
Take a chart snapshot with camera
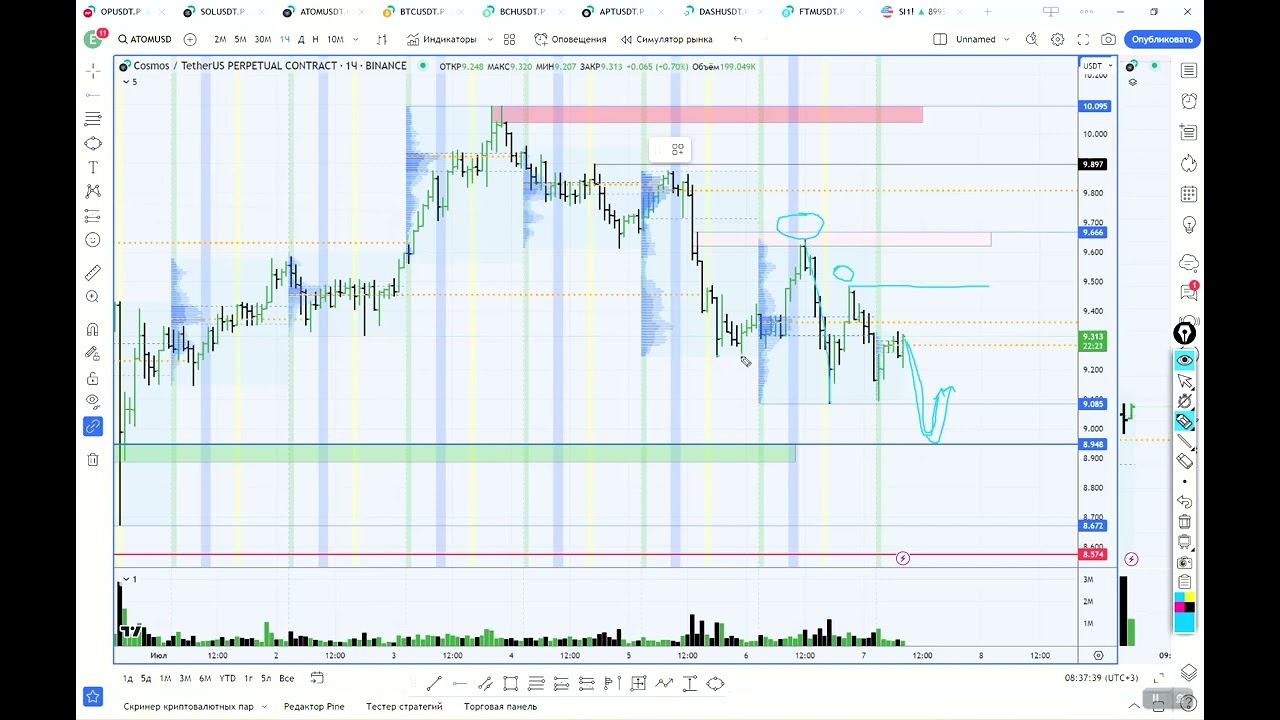(1108, 39)
